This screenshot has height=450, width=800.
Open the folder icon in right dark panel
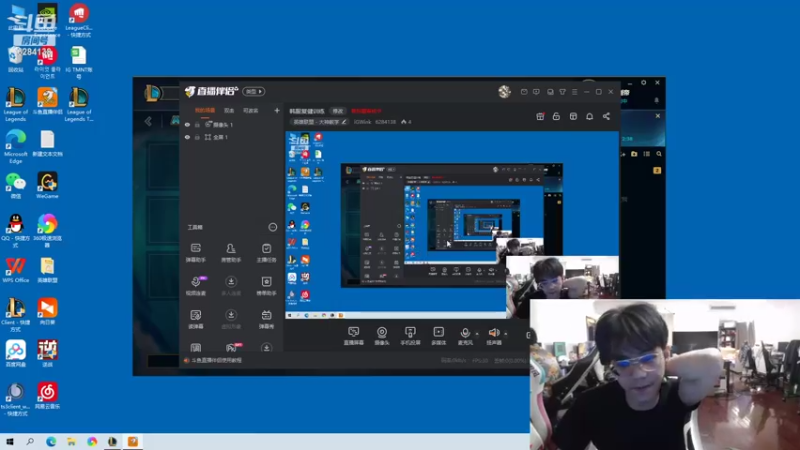(634, 154)
